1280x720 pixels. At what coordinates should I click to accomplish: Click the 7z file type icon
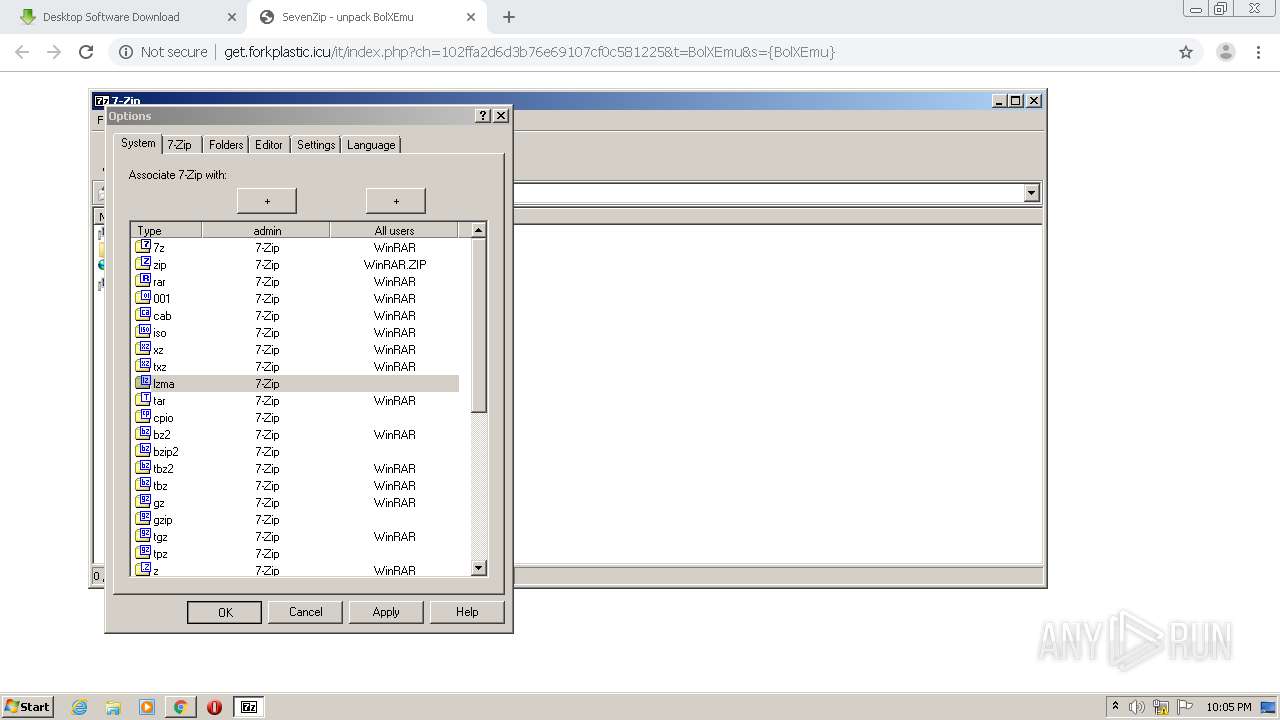pos(143,247)
